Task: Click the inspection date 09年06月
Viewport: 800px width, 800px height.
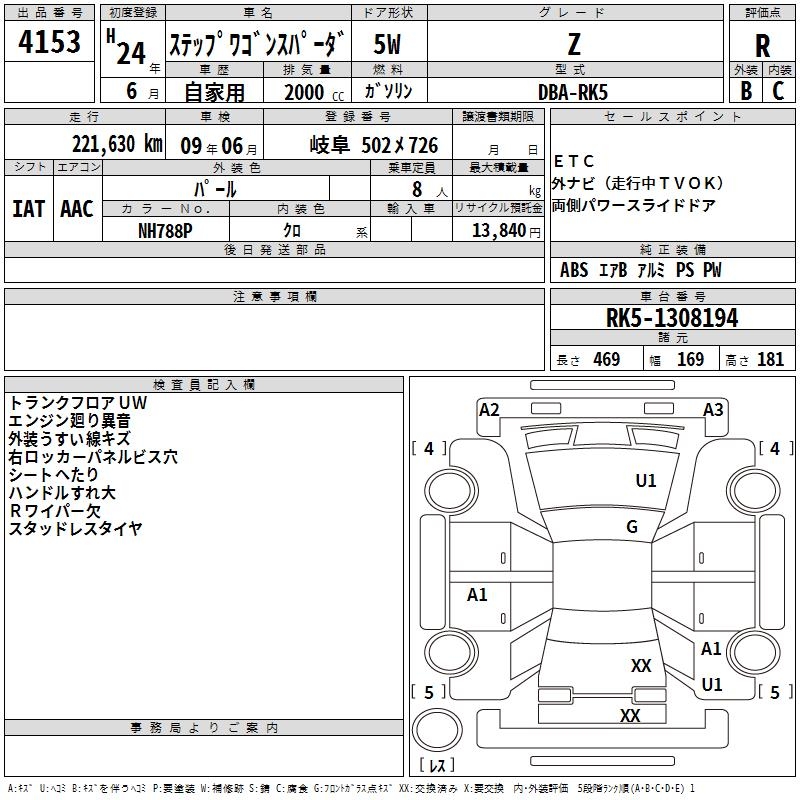Action: [x=218, y=146]
